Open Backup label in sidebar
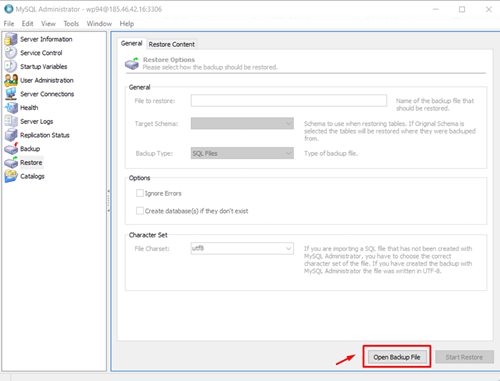The image size is (500, 381). coord(30,149)
